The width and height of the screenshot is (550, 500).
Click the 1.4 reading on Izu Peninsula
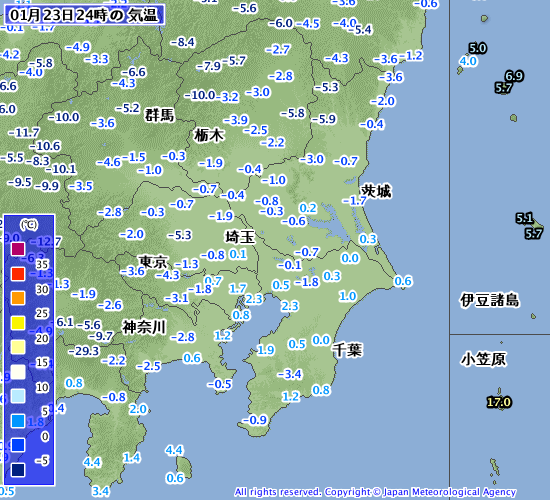click(x=132, y=458)
